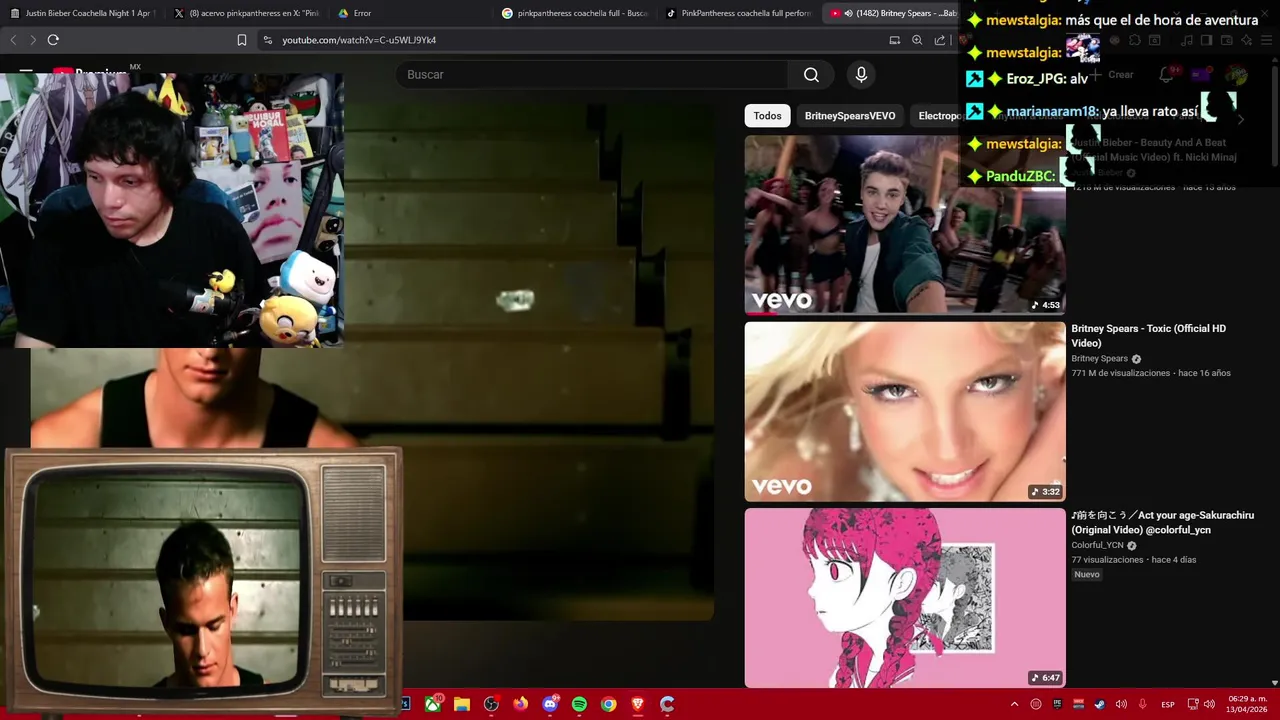Open ESP language input selector

[1168, 705]
